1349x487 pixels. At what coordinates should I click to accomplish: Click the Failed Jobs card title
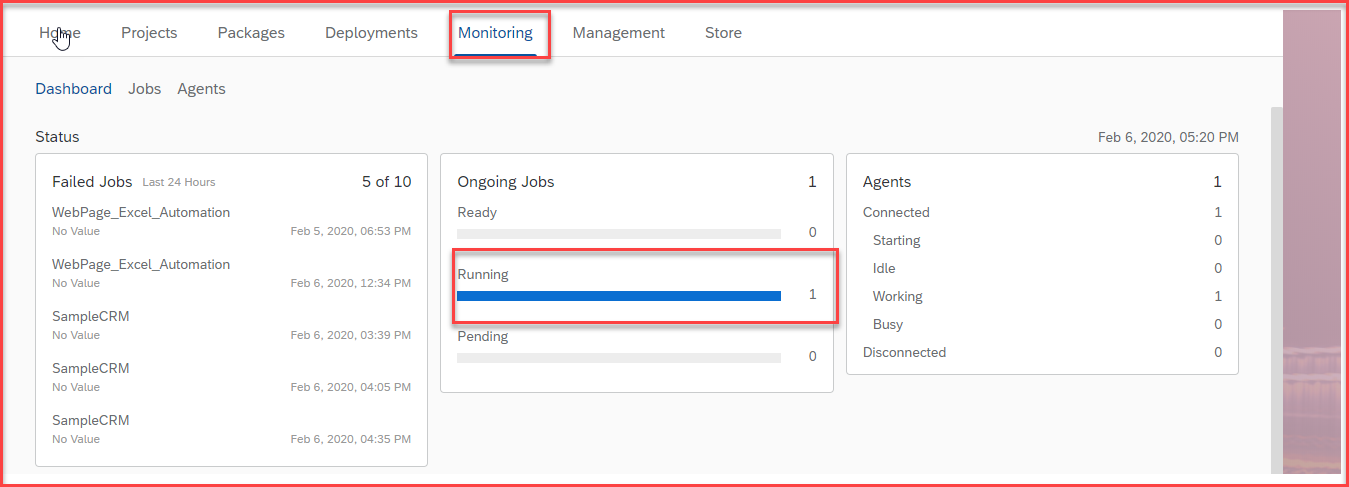92,182
